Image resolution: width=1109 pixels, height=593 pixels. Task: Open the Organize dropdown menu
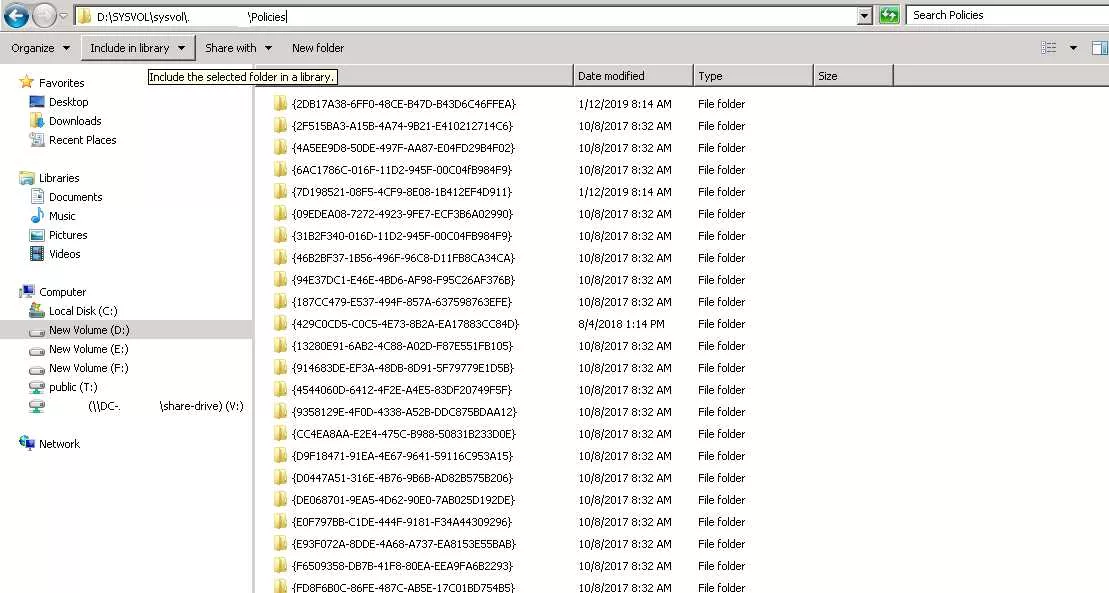click(x=41, y=48)
